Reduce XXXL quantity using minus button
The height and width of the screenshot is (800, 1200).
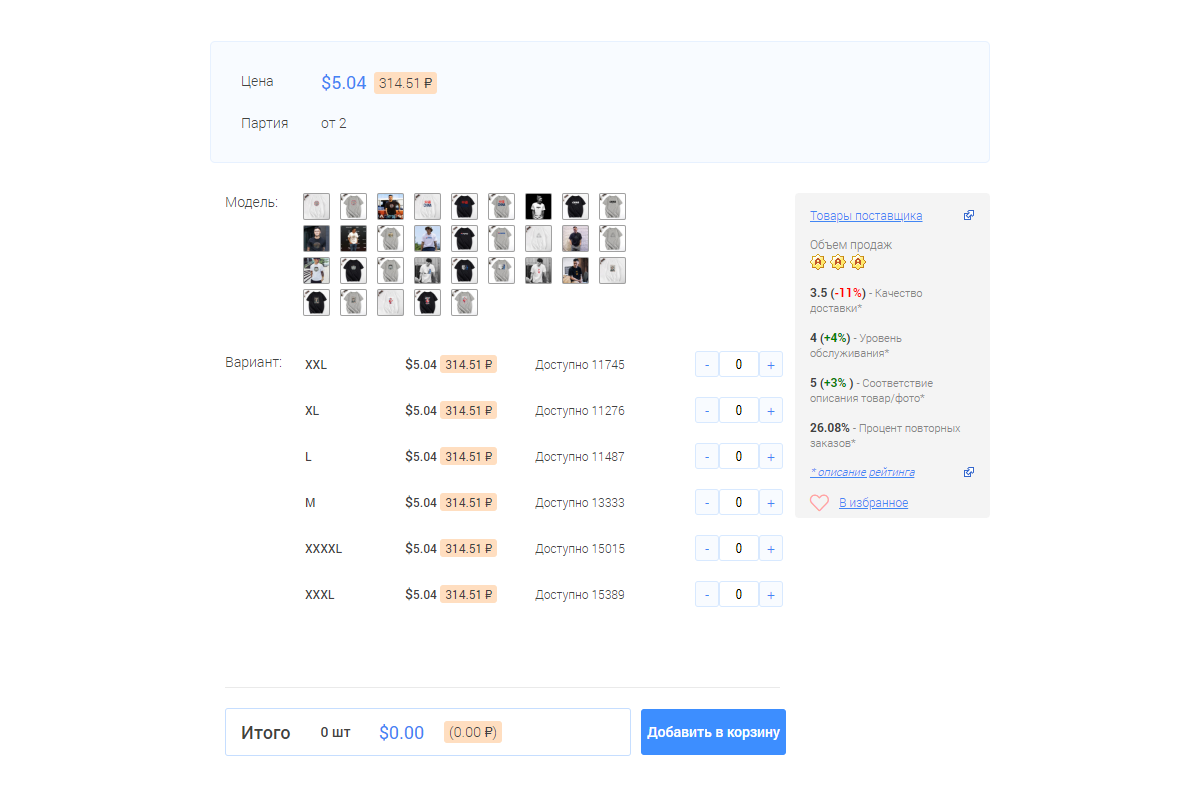point(707,595)
